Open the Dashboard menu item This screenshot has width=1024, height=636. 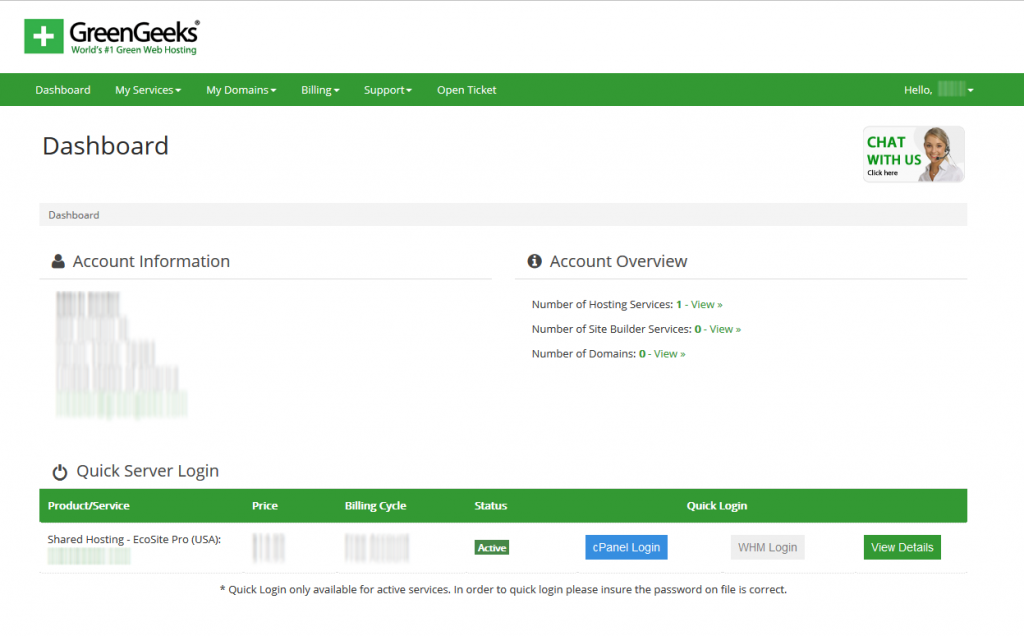(x=63, y=90)
